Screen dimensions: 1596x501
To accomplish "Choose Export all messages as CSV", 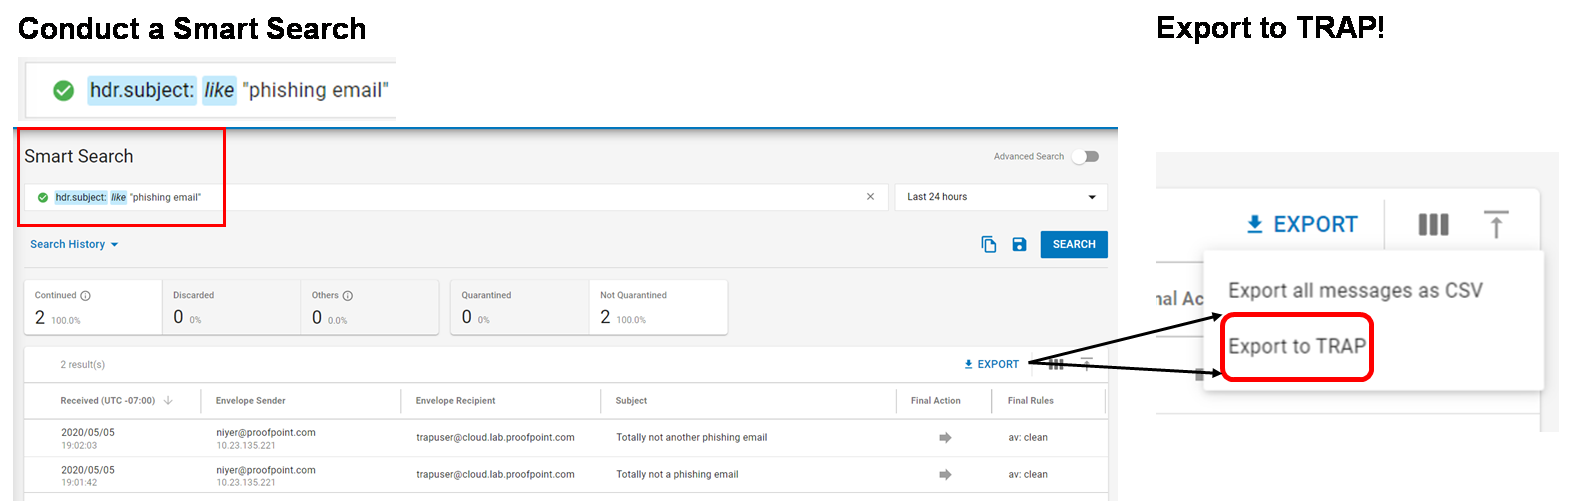I will pos(1355,291).
